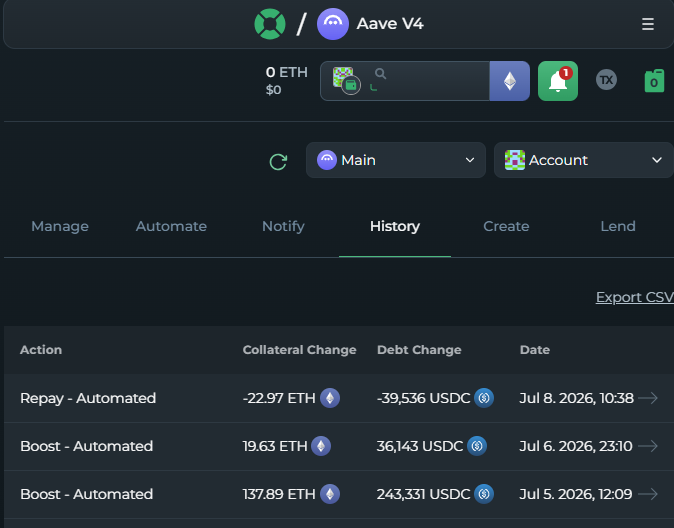Viewport: 674px width, 528px height.
Task: Click the magnifier search icon
Action: point(380,74)
